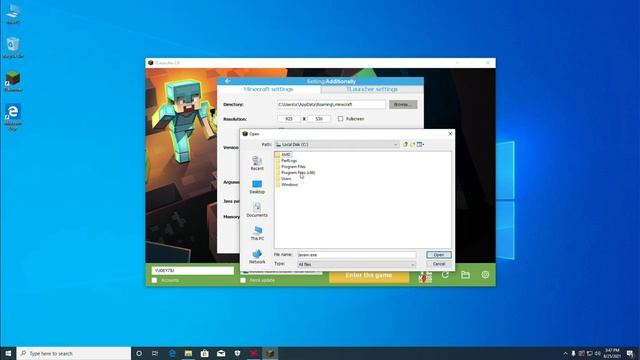
Task: Open Windows Start menu
Action: tap(8, 353)
